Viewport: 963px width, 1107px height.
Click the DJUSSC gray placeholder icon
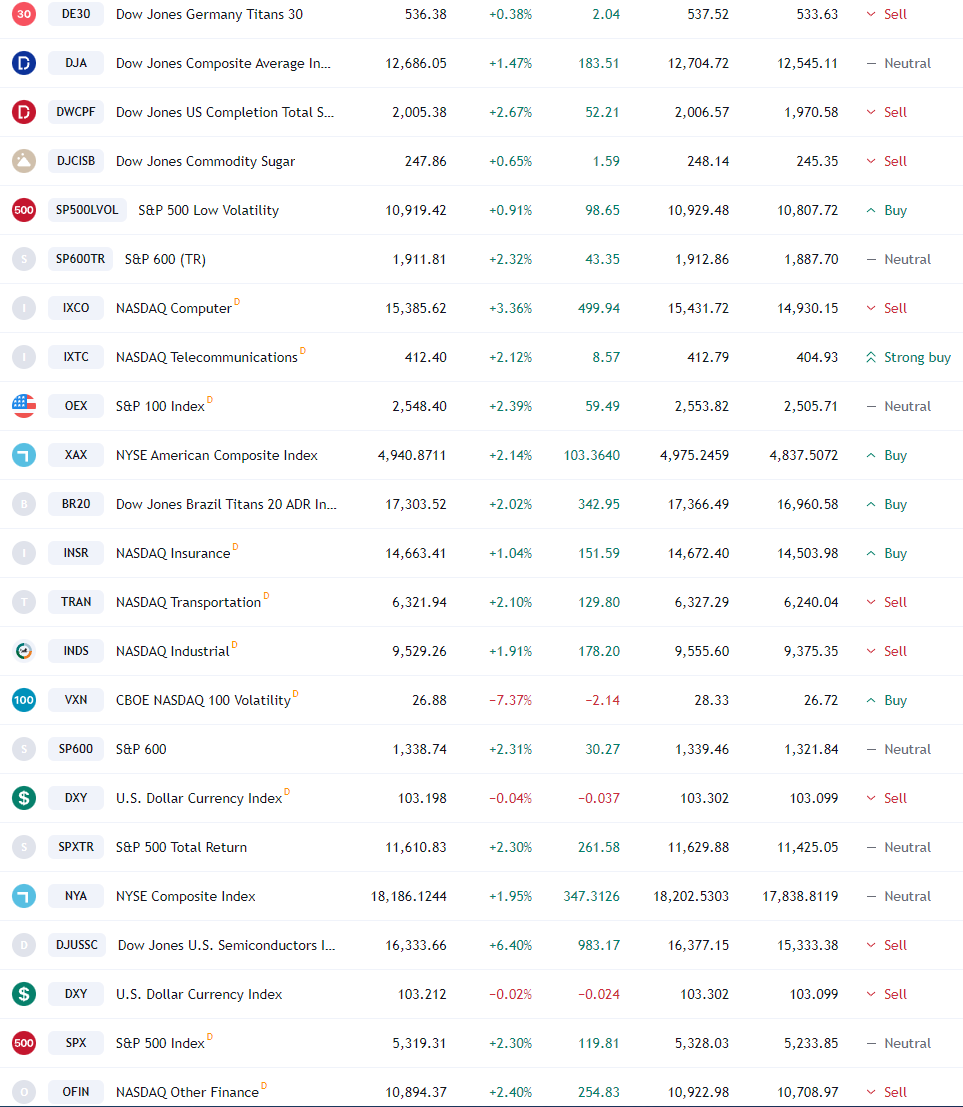click(24, 945)
